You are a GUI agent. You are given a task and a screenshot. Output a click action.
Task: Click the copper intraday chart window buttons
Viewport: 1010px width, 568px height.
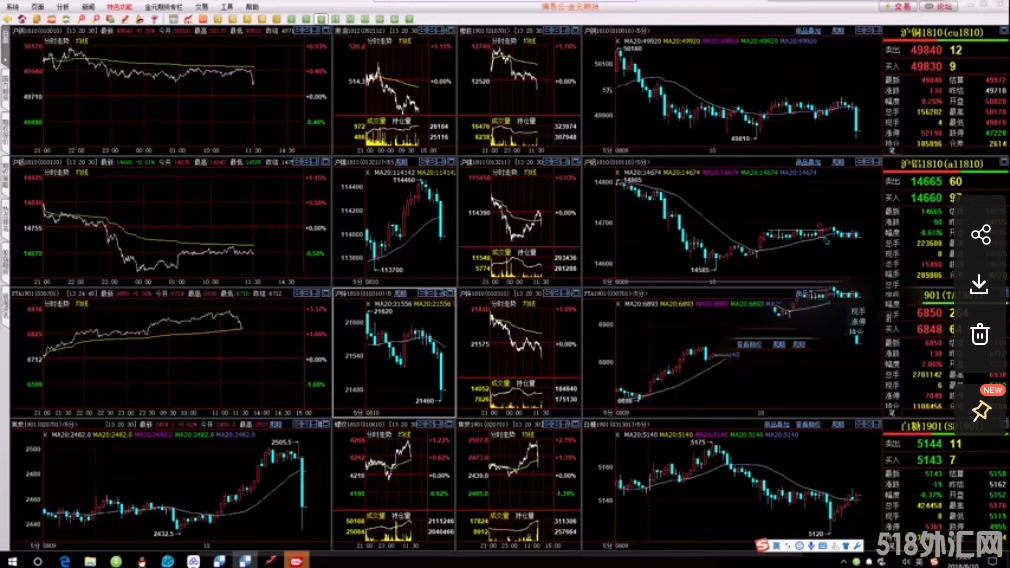pyautogui.click(x=312, y=30)
